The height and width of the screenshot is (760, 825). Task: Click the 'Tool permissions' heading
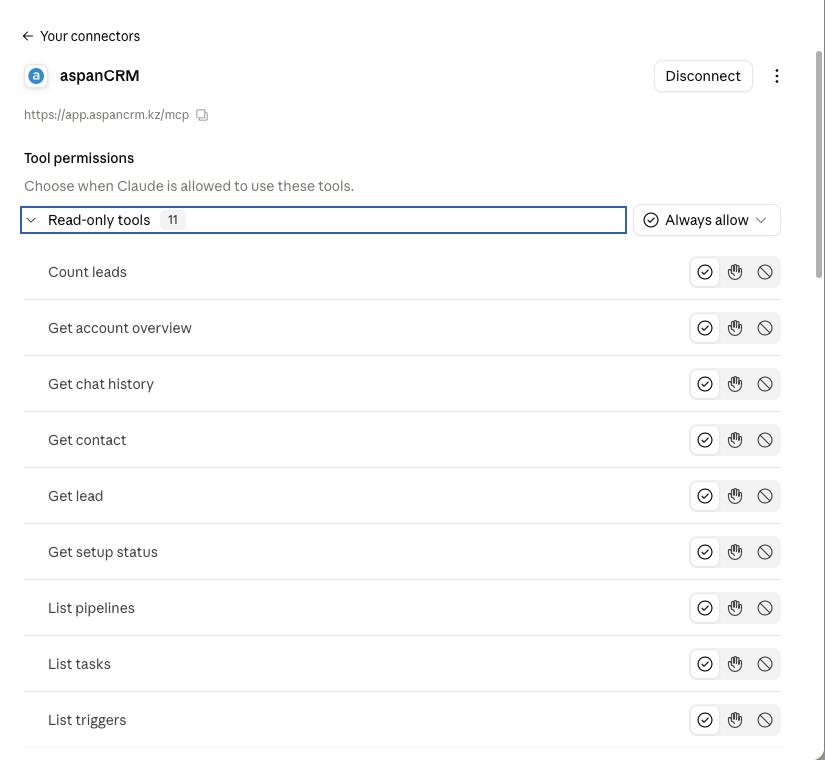point(79,158)
